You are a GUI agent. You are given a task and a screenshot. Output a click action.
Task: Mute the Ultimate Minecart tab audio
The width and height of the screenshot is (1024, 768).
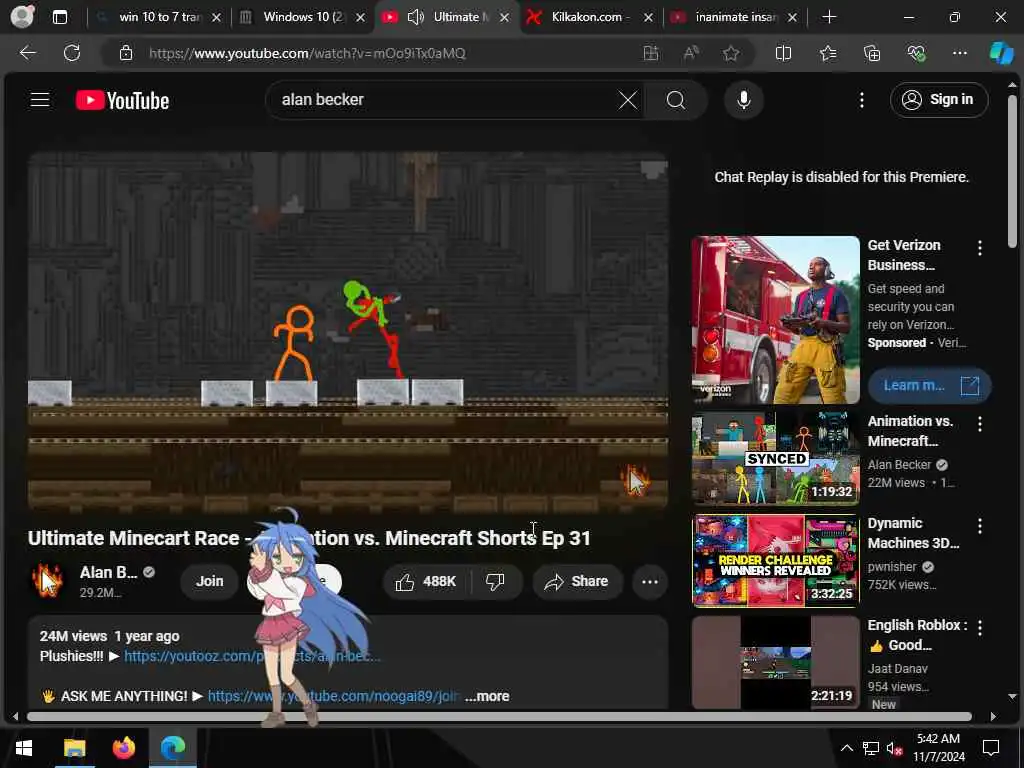pyautogui.click(x=415, y=17)
